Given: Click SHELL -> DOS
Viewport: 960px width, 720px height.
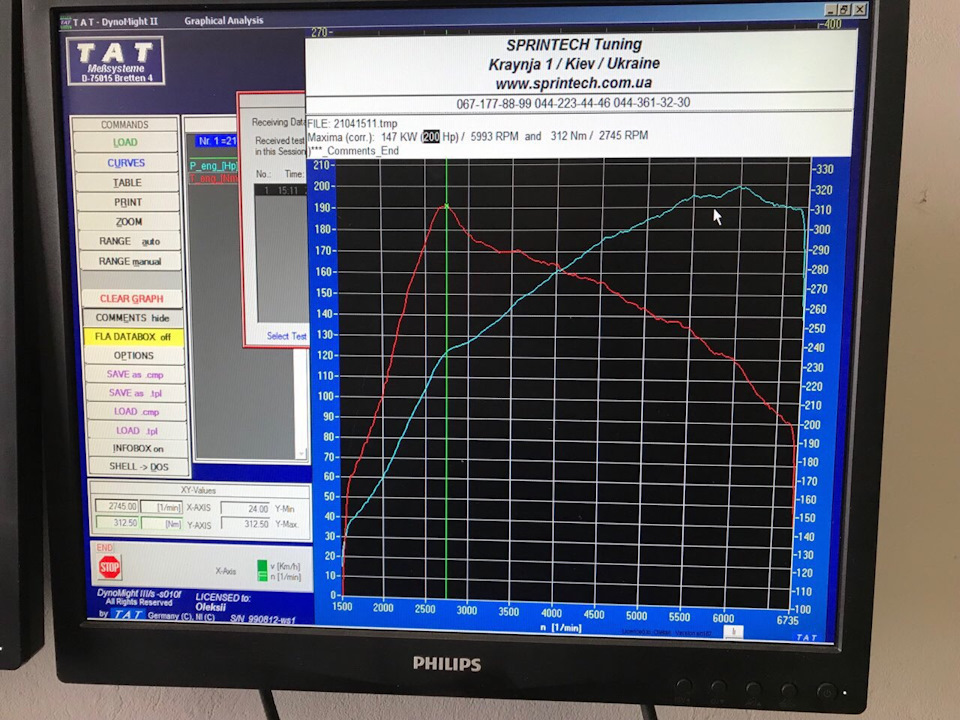Looking at the screenshot, I should pyautogui.click(x=138, y=467).
